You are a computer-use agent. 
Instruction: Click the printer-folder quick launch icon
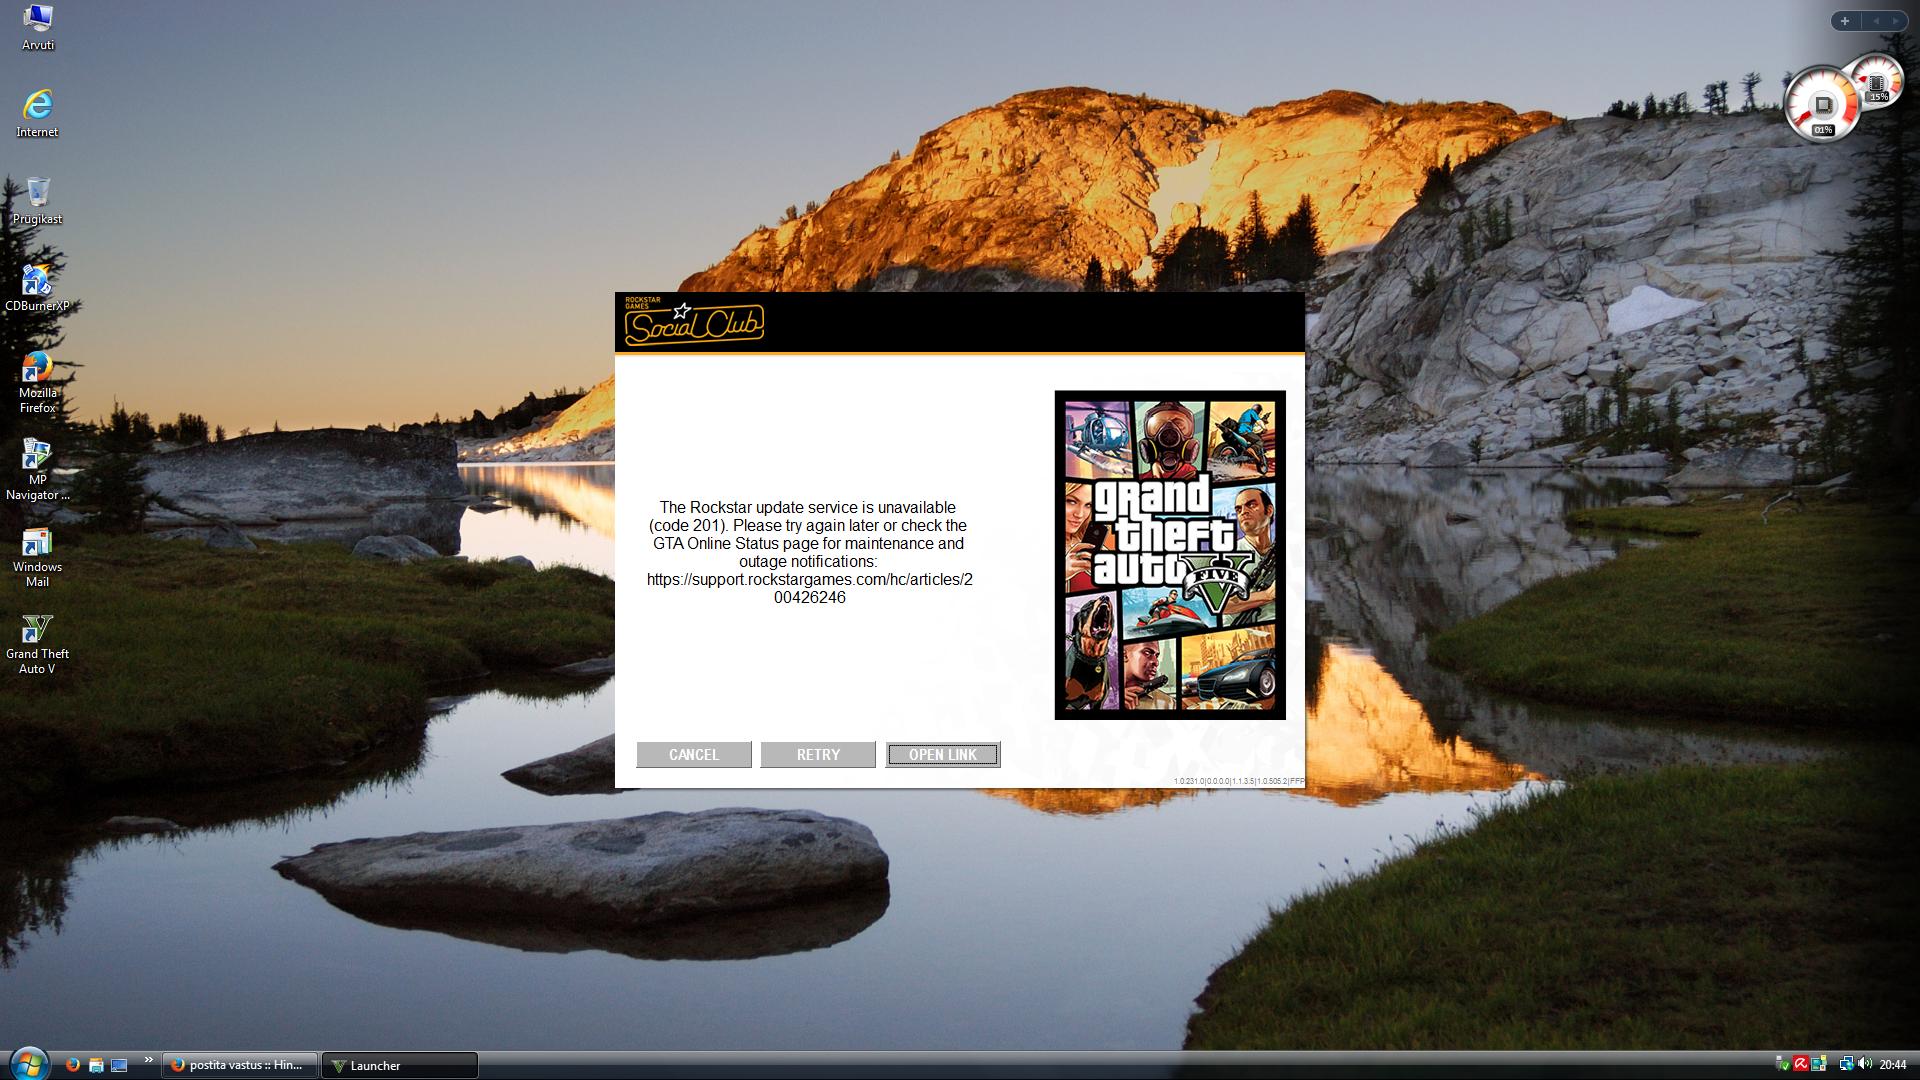point(96,1065)
